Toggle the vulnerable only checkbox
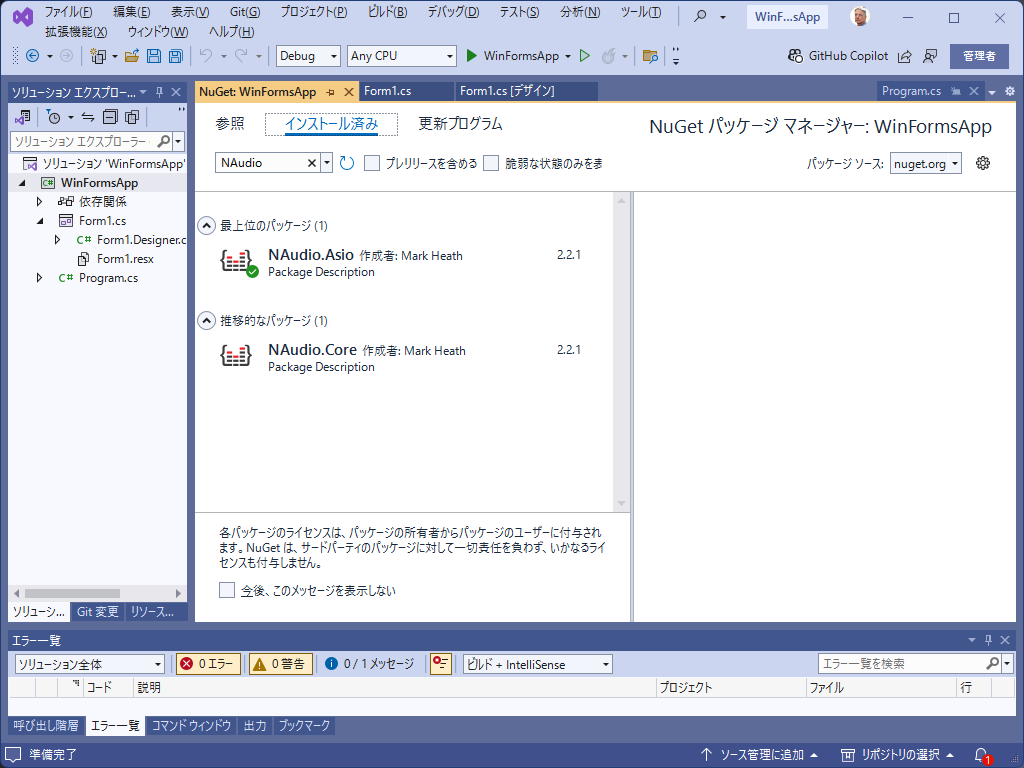 [491, 163]
